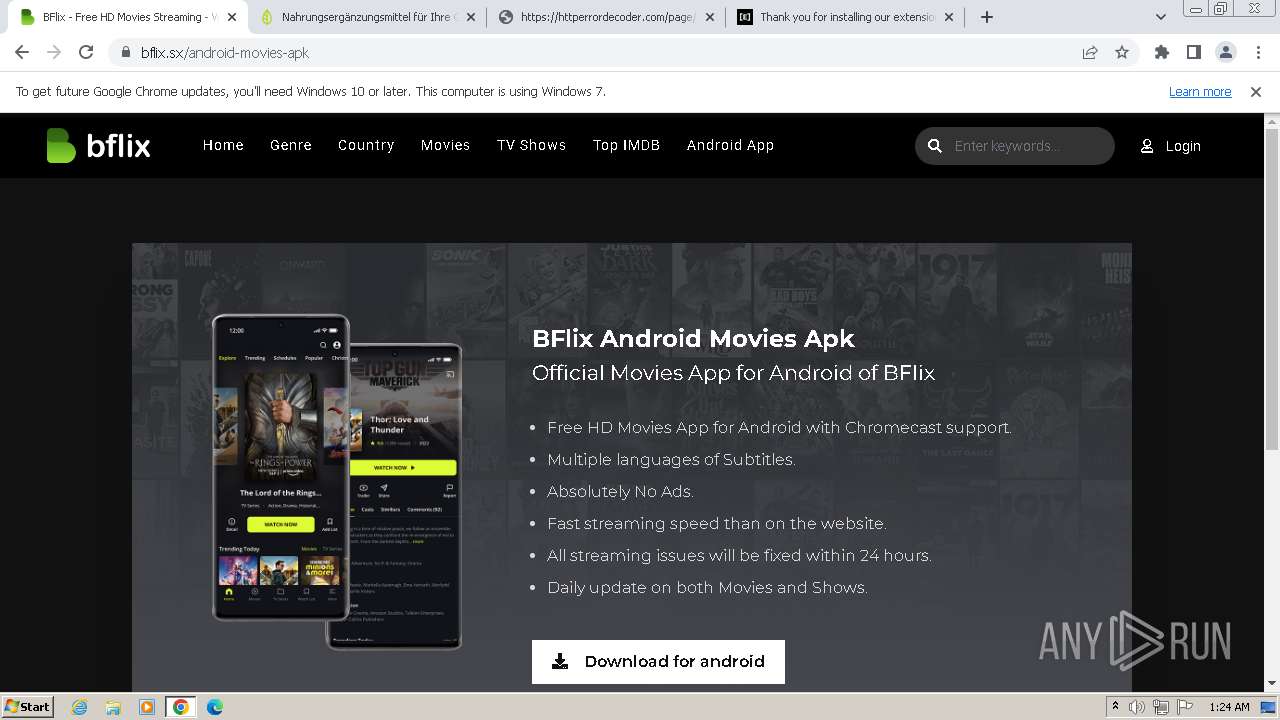
Task: Click 'Absolutely No Ads.' bullet text
Action: coord(620,491)
